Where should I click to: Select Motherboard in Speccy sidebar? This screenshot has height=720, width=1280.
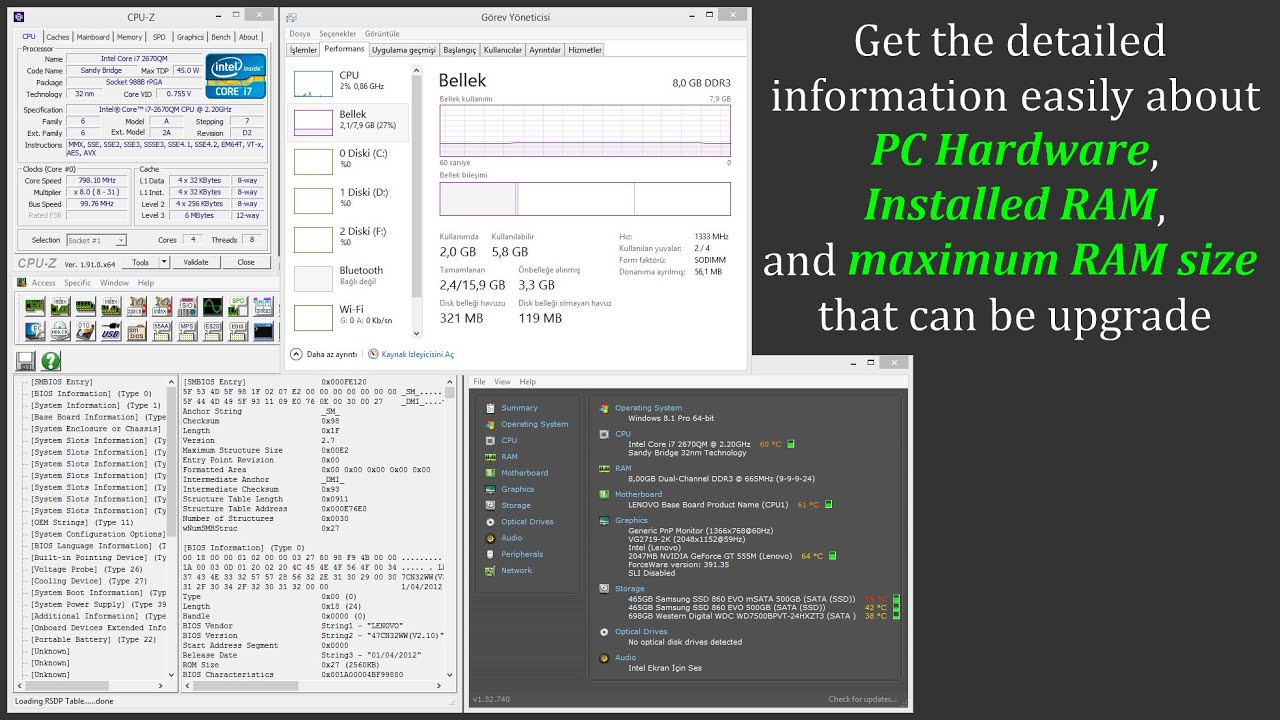524,473
